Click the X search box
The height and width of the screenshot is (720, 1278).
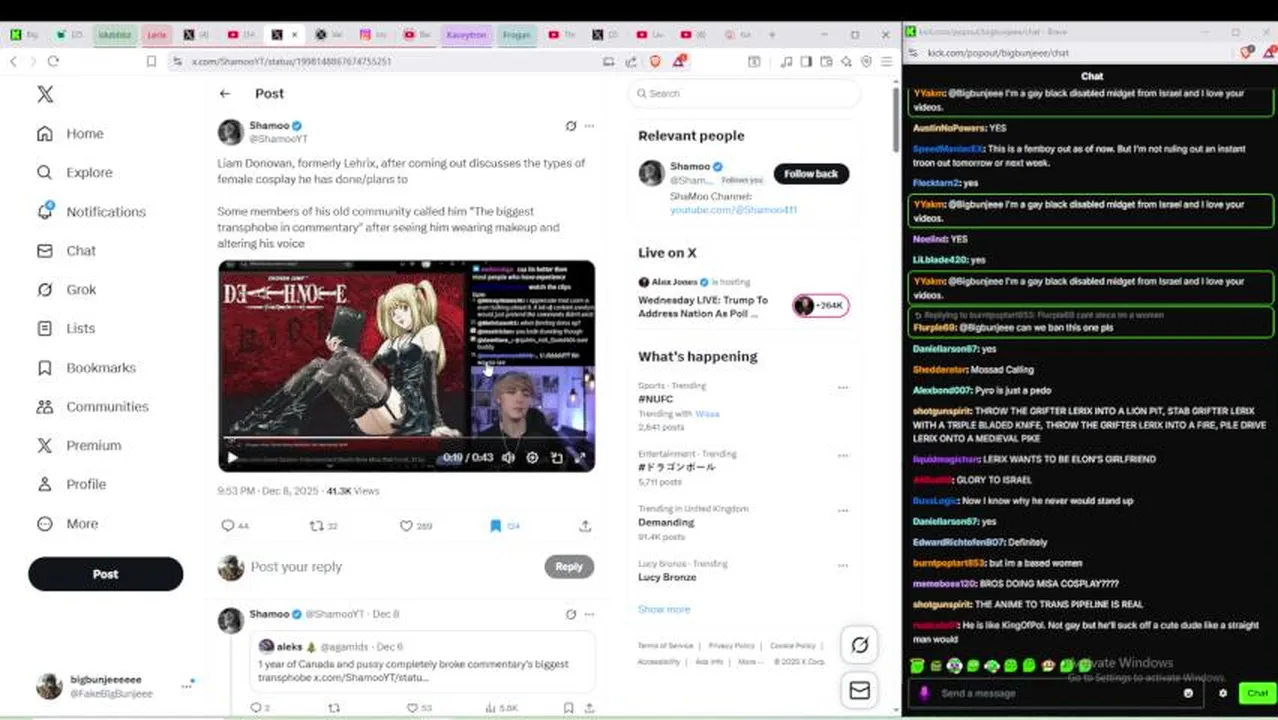744,93
